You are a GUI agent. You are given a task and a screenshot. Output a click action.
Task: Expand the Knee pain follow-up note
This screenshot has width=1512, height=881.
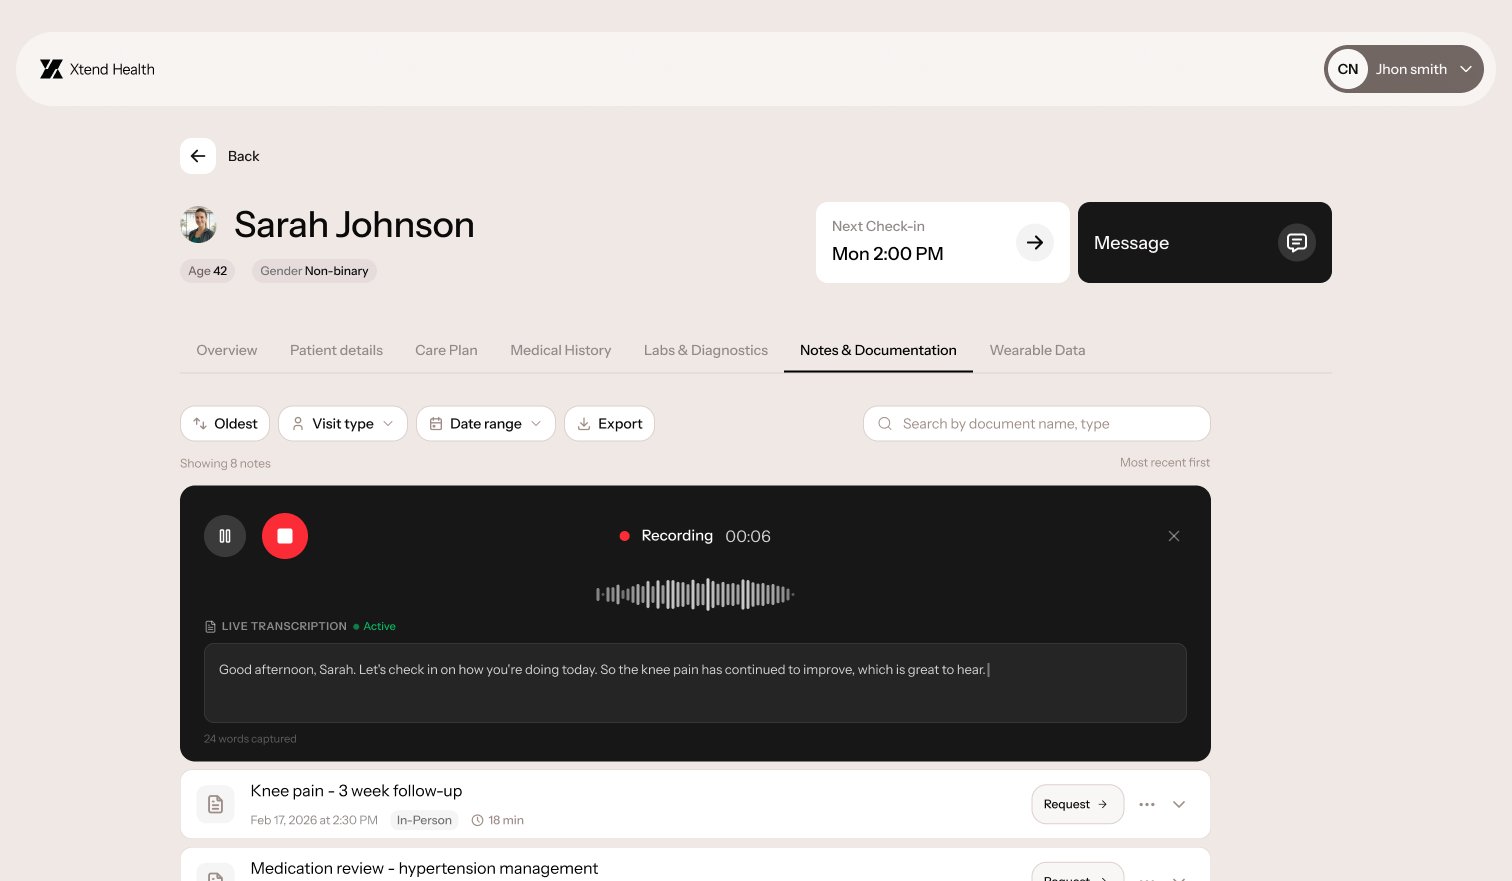click(1179, 804)
